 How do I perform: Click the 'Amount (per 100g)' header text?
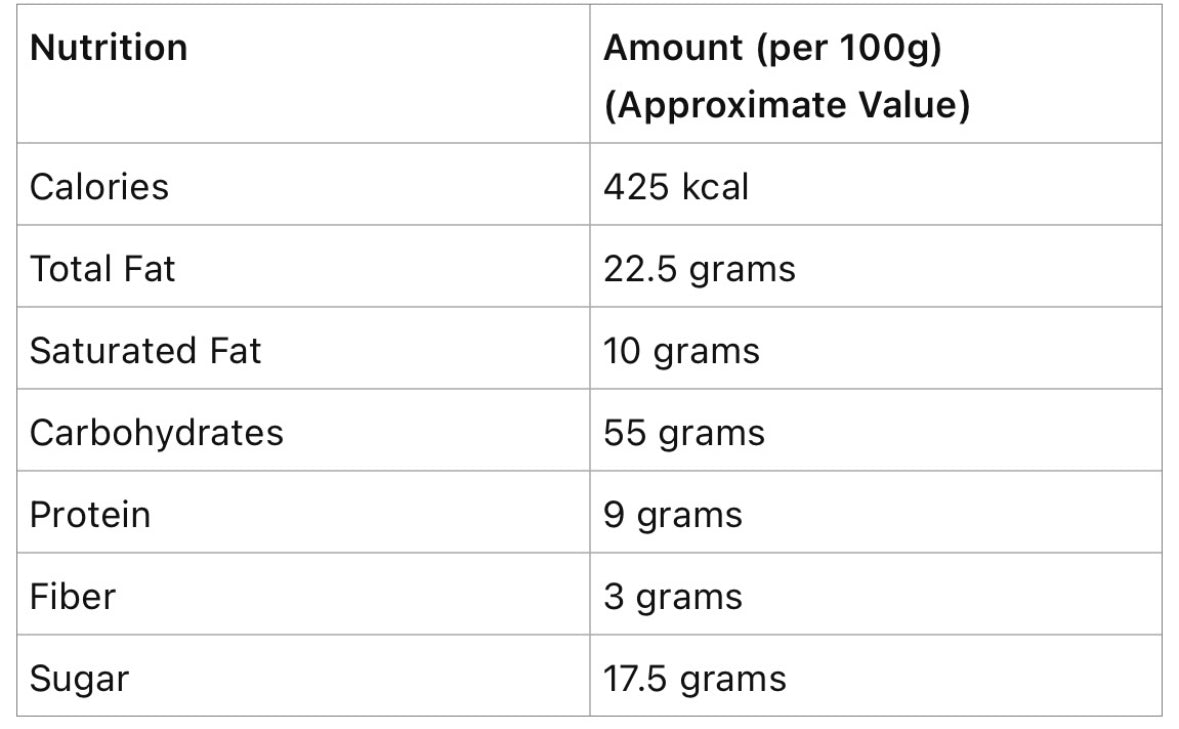tap(772, 48)
